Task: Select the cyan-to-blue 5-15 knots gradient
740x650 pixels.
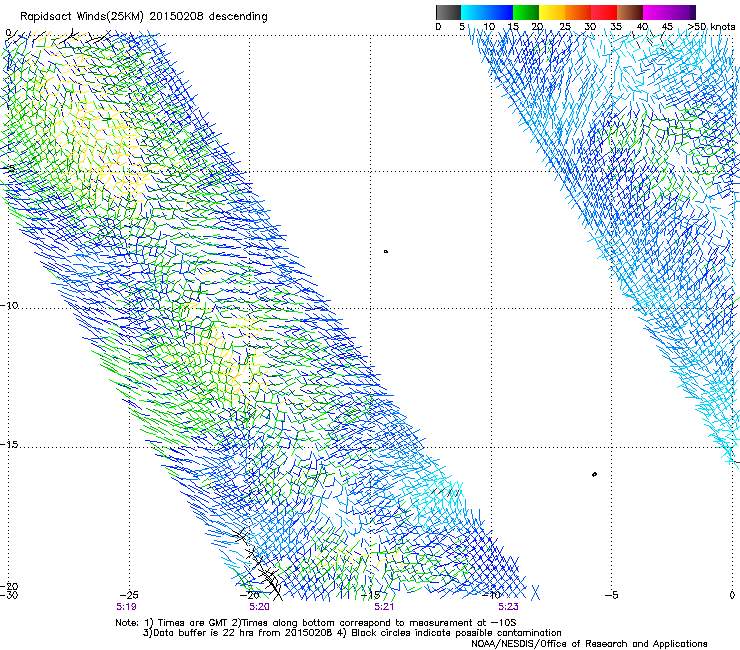Action: click(x=487, y=12)
